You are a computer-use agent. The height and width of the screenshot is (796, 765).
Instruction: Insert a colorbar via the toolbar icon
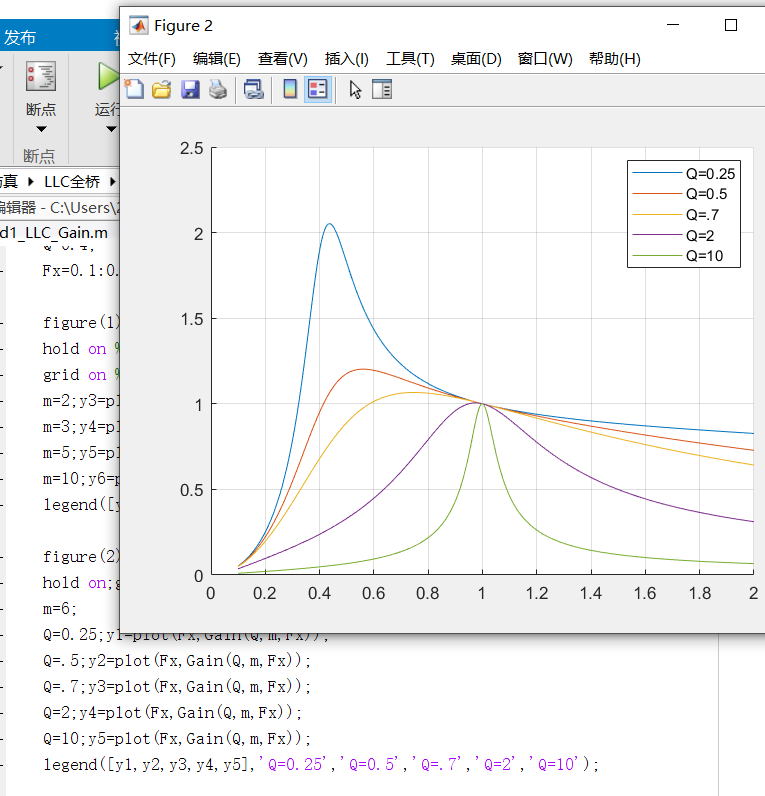(290, 89)
